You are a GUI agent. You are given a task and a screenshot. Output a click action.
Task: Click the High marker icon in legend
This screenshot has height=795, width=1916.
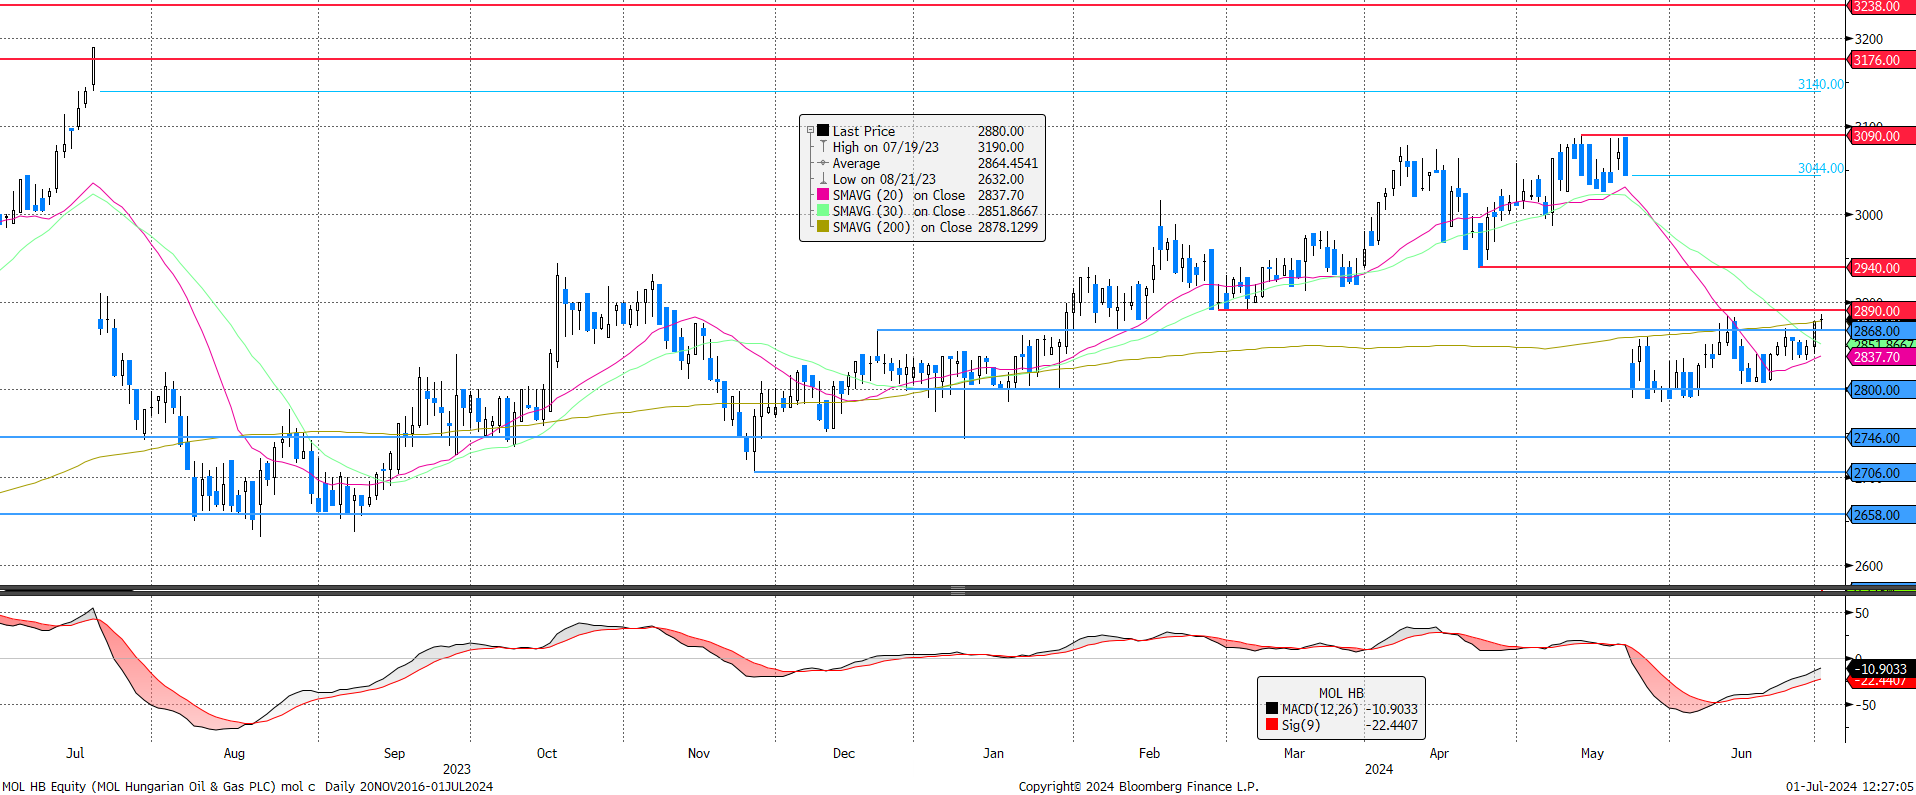click(823, 147)
